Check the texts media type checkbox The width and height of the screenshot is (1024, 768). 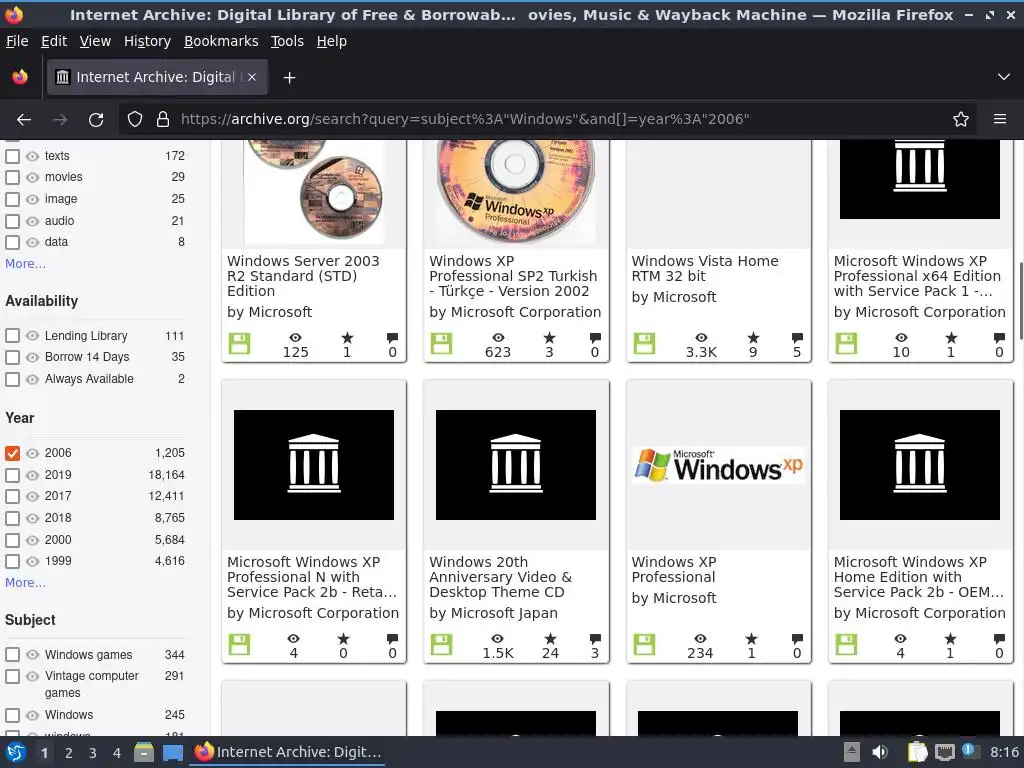12,156
